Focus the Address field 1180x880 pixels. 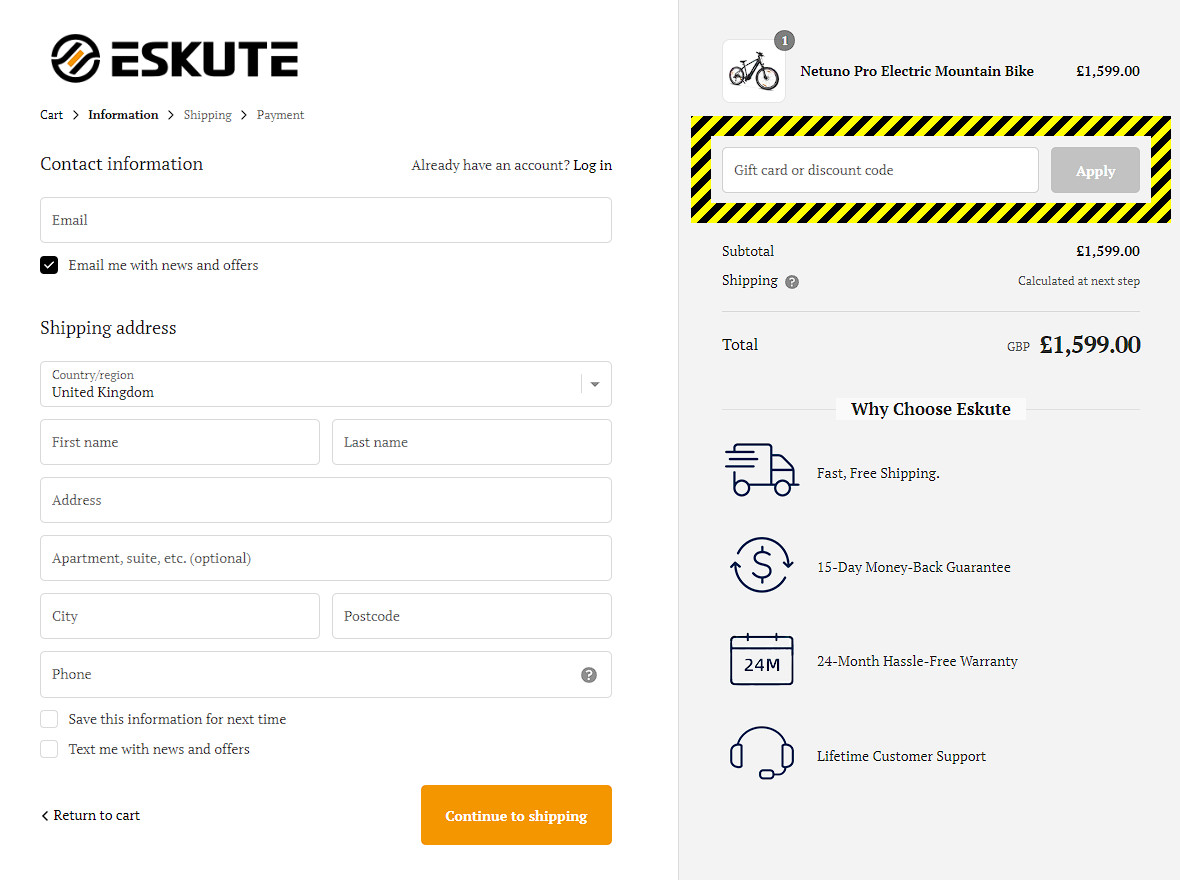click(x=326, y=500)
